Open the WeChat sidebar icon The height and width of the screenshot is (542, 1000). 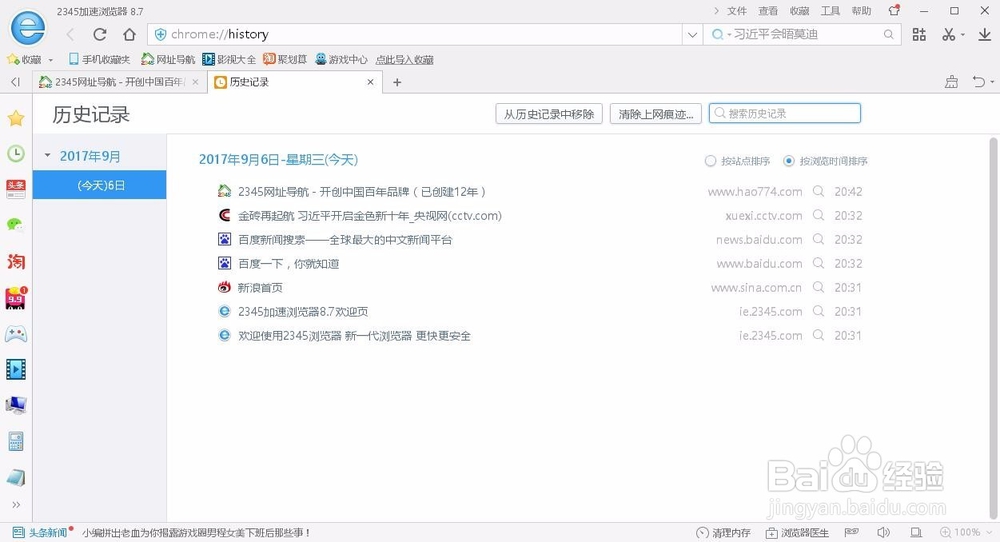pyautogui.click(x=16, y=225)
